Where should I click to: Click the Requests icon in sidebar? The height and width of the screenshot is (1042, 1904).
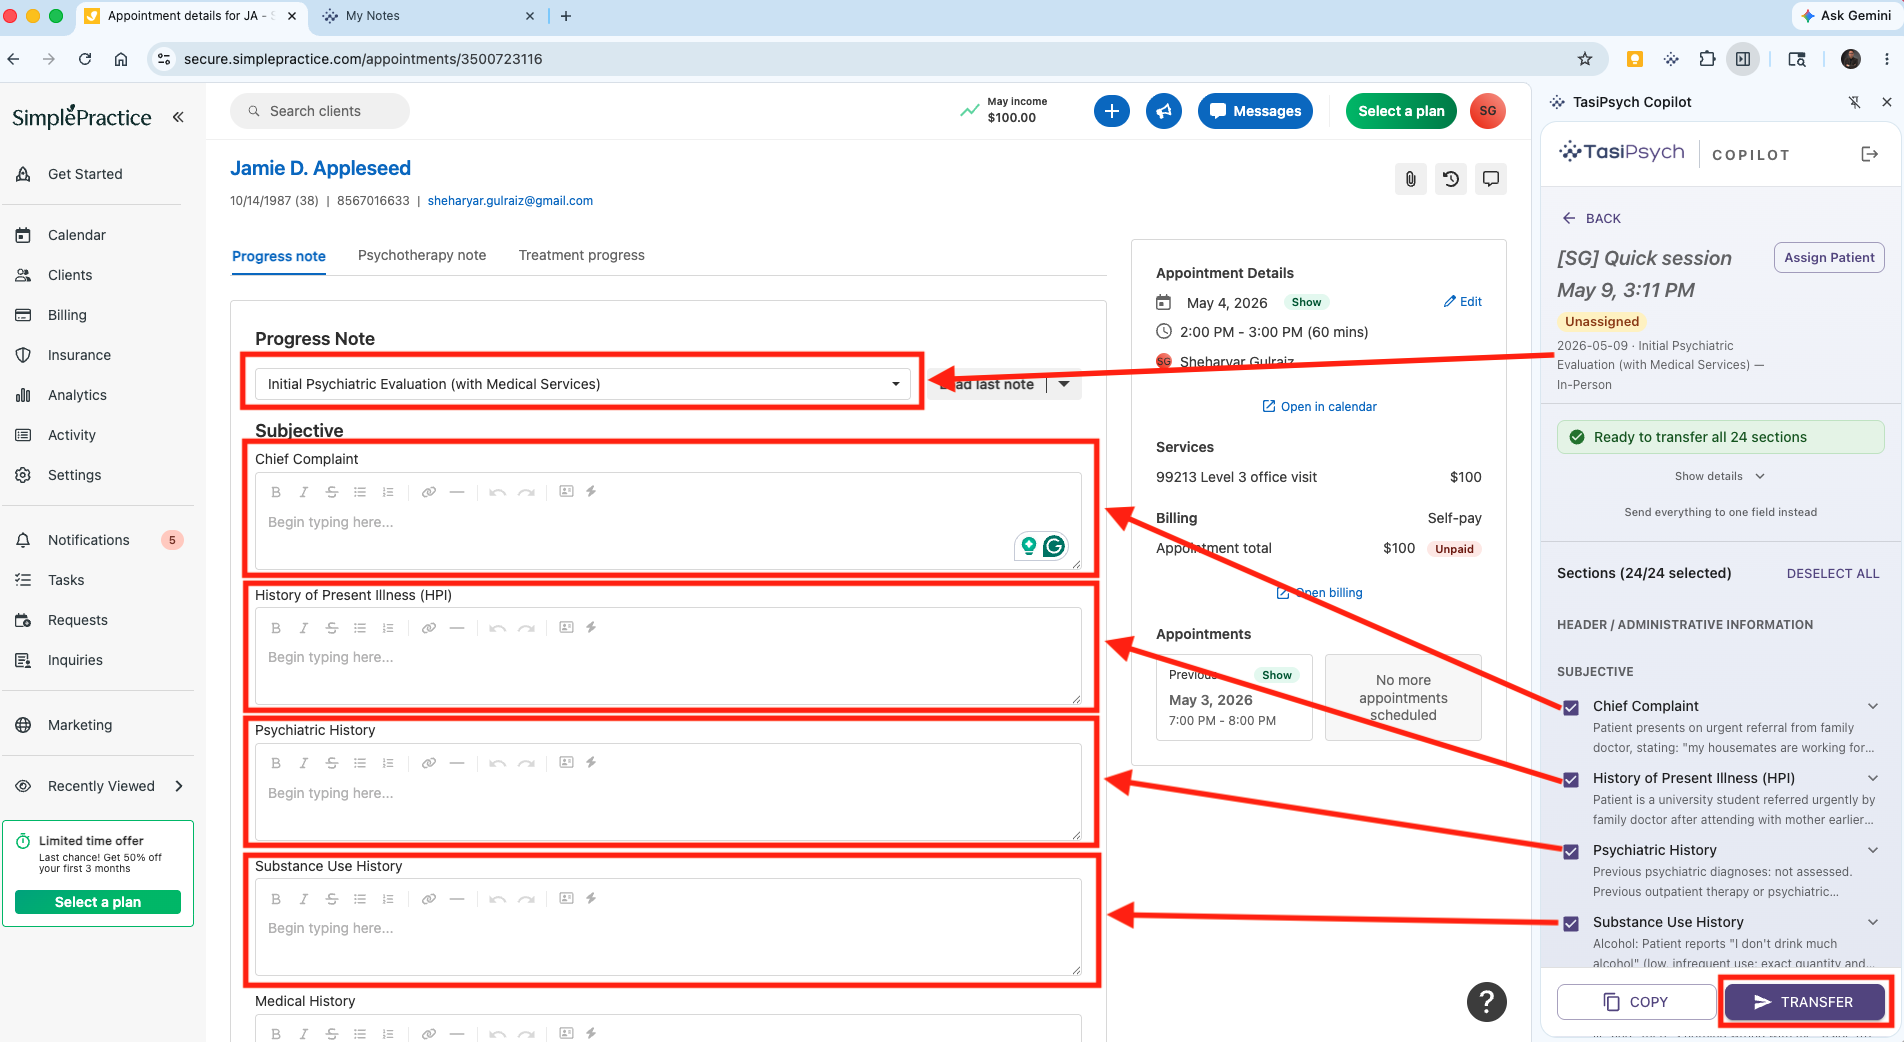pyautogui.click(x=23, y=620)
